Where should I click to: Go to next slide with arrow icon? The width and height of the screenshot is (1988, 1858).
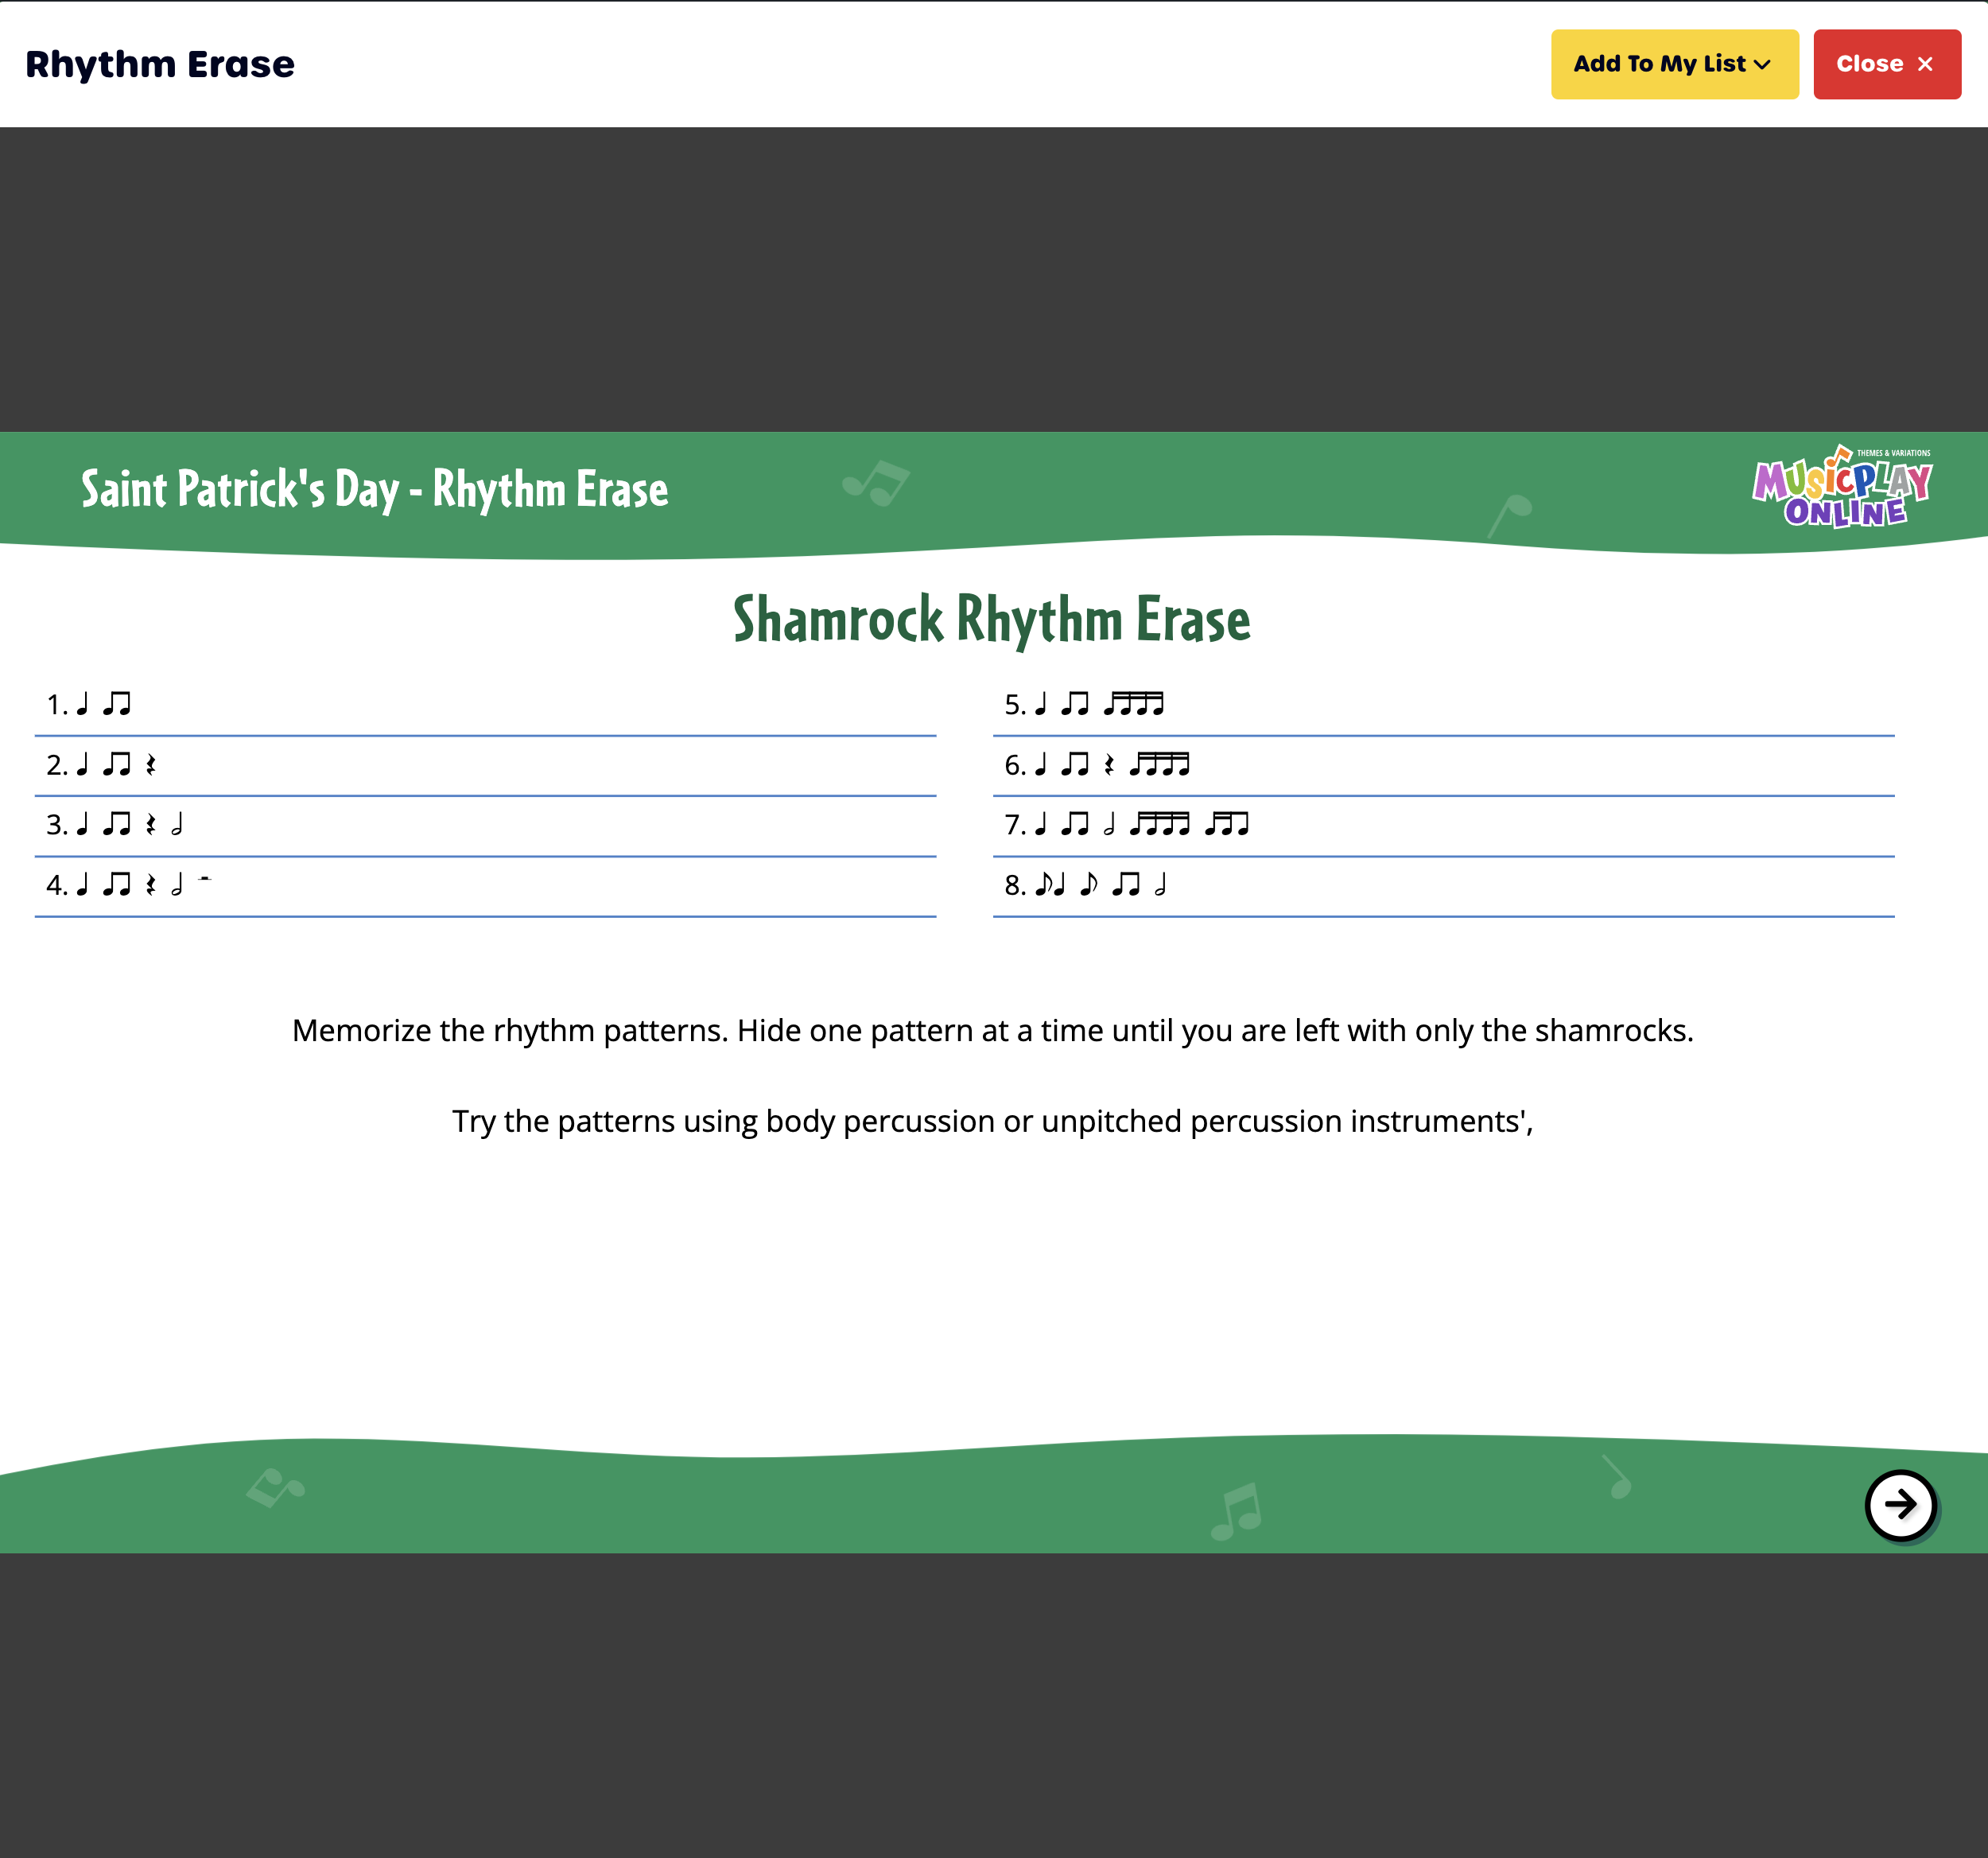tap(1900, 1504)
